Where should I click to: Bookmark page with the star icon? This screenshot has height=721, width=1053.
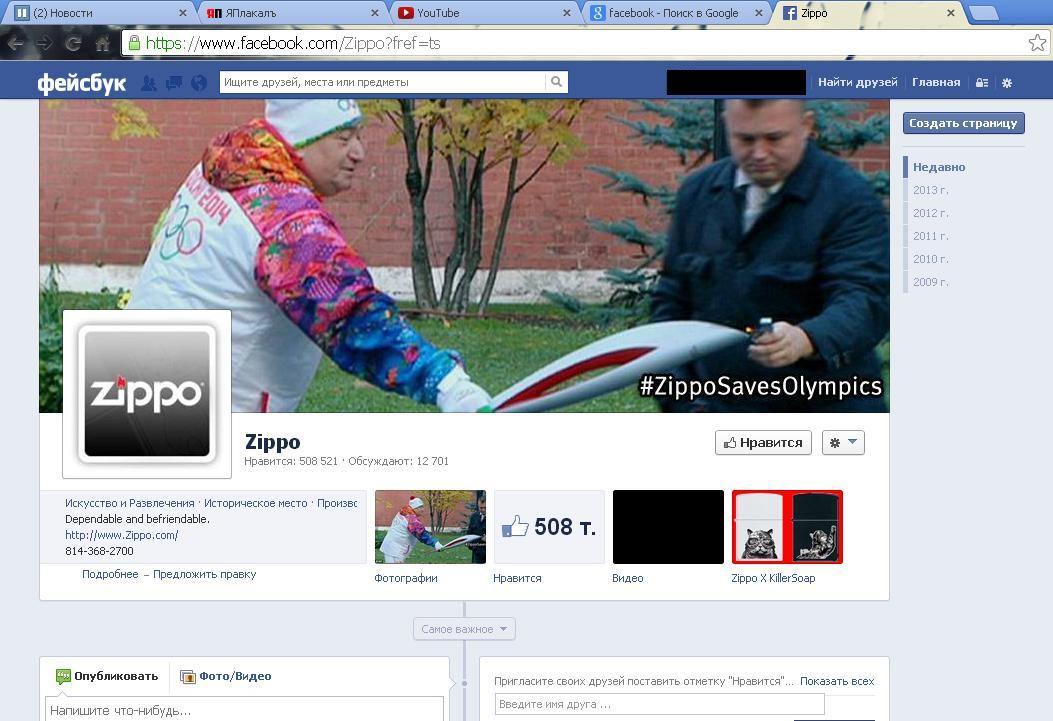pyautogui.click(x=1037, y=43)
